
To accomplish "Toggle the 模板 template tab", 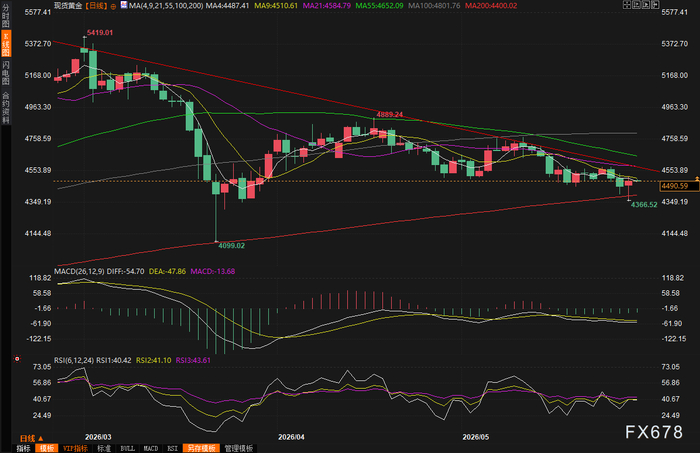I will click(47, 448).
